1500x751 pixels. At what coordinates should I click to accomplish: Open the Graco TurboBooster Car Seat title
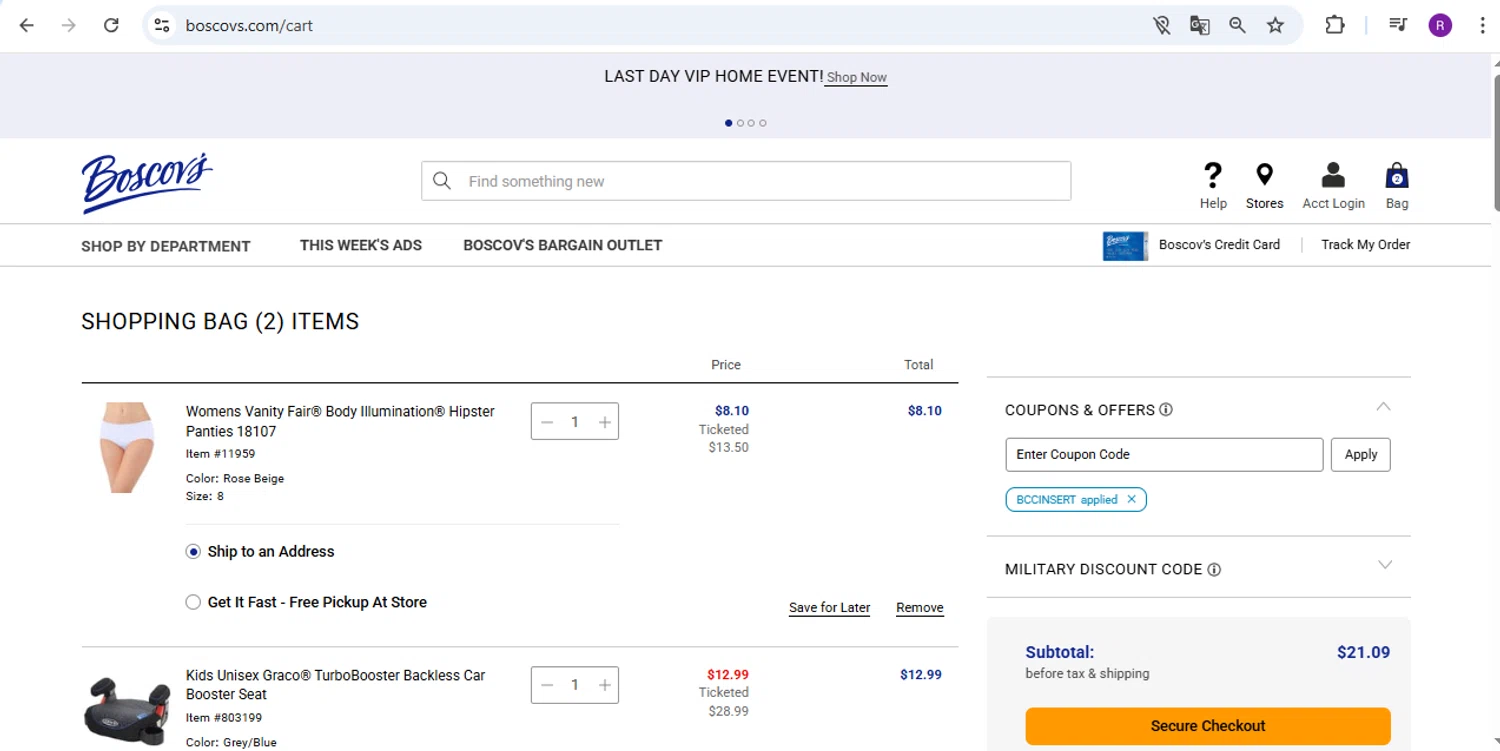(x=336, y=685)
